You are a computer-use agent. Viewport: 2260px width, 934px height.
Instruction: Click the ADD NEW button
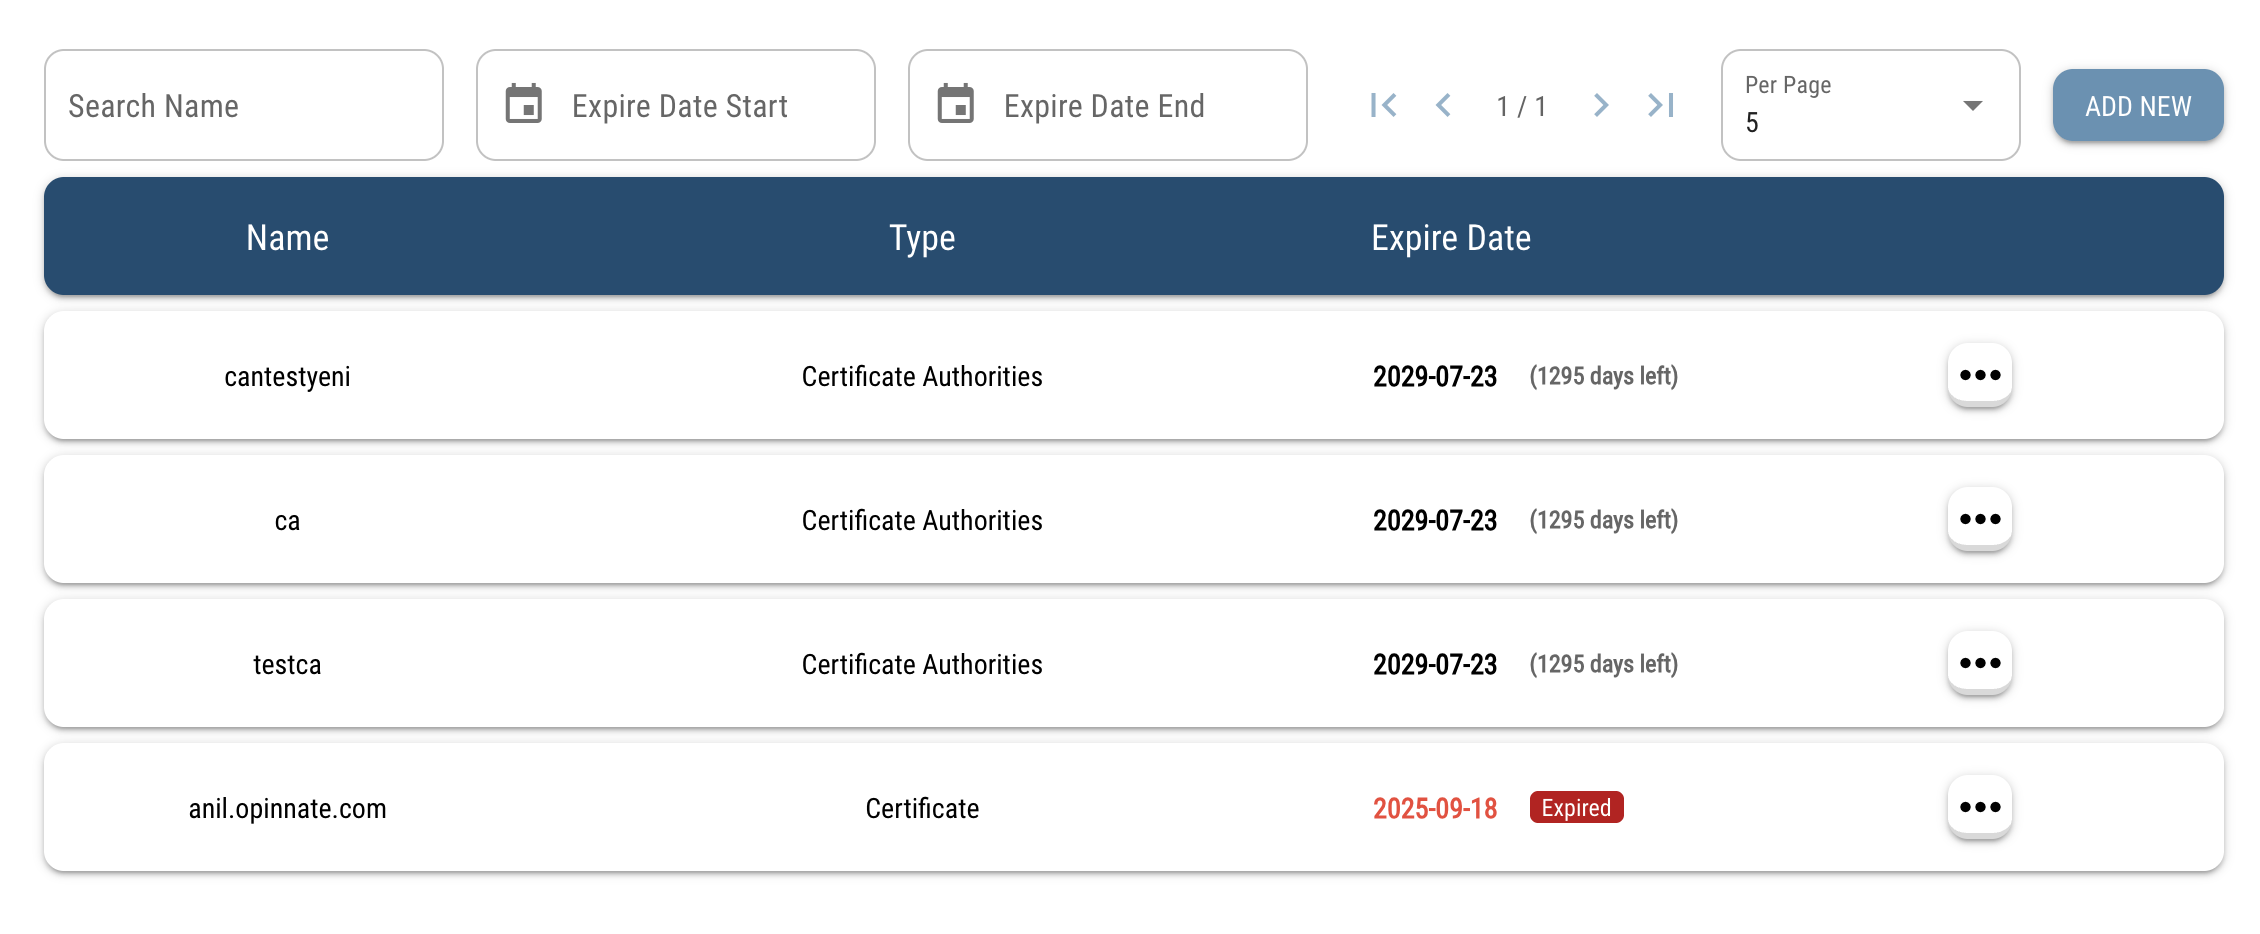click(x=2137, y=105)
